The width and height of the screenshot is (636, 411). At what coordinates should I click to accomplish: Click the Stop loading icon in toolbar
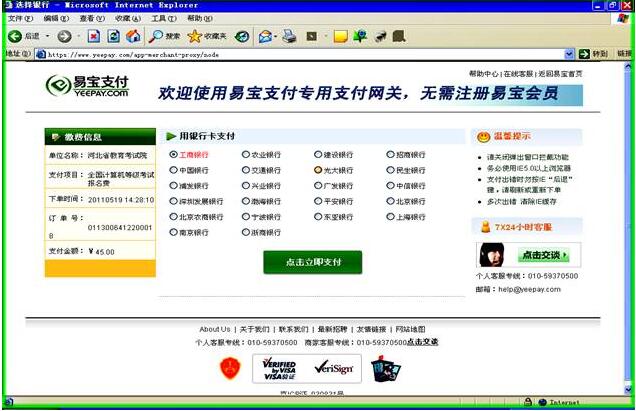click(x=93, y=36)
